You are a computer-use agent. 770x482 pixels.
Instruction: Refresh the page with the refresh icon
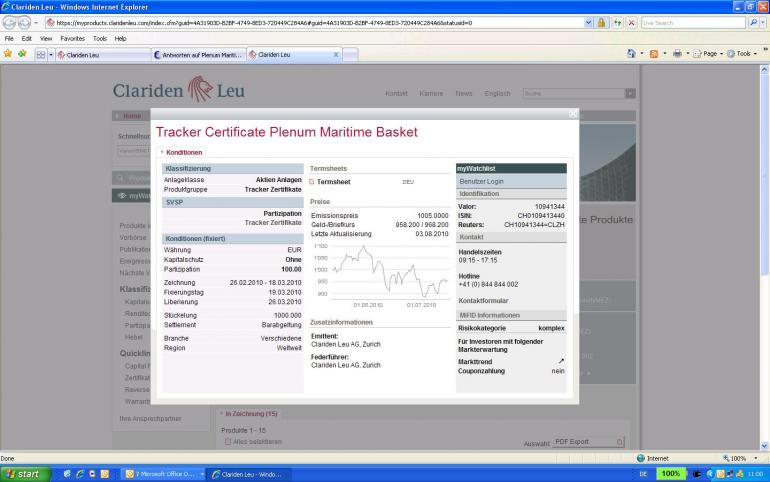coord(617,23)
